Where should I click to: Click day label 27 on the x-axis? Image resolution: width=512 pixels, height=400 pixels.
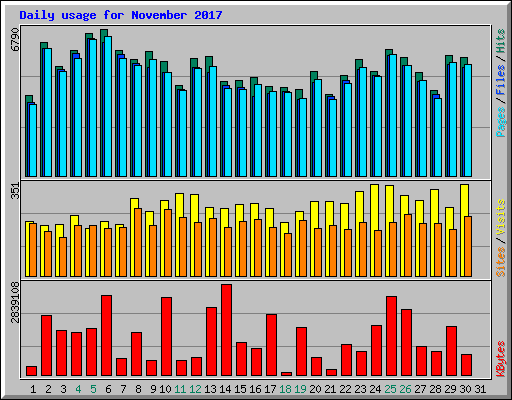point(420,389)
